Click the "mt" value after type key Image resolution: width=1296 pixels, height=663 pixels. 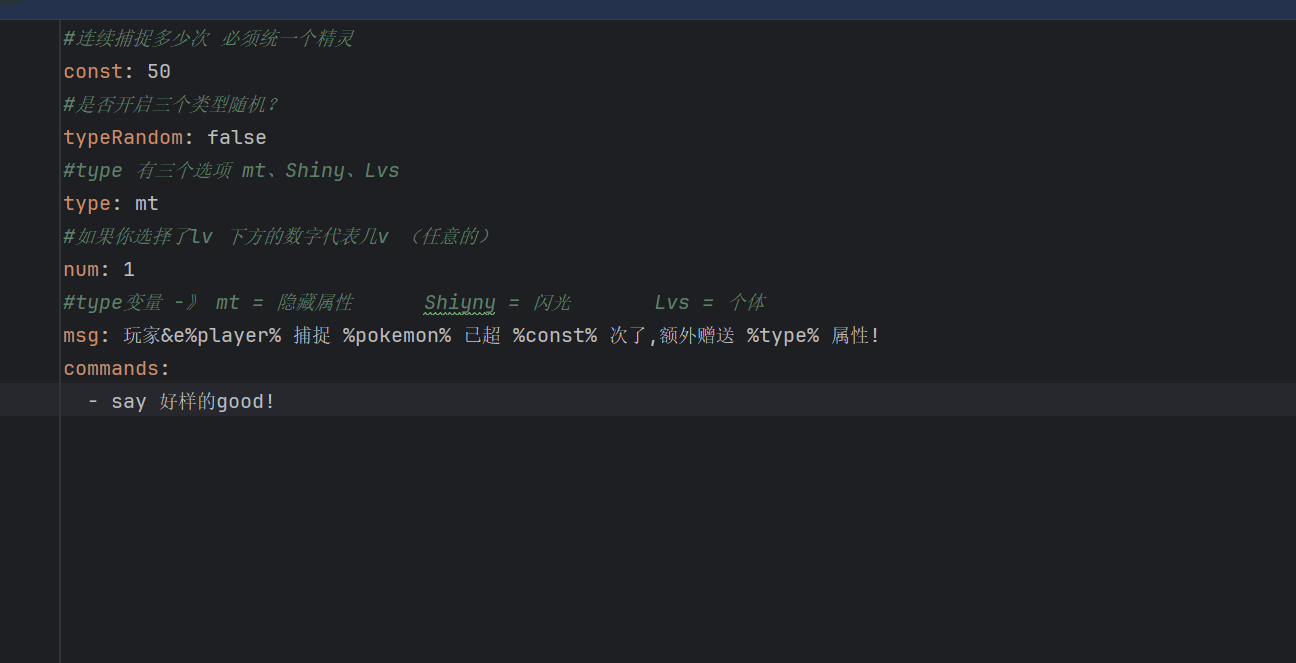click(147, 204)
